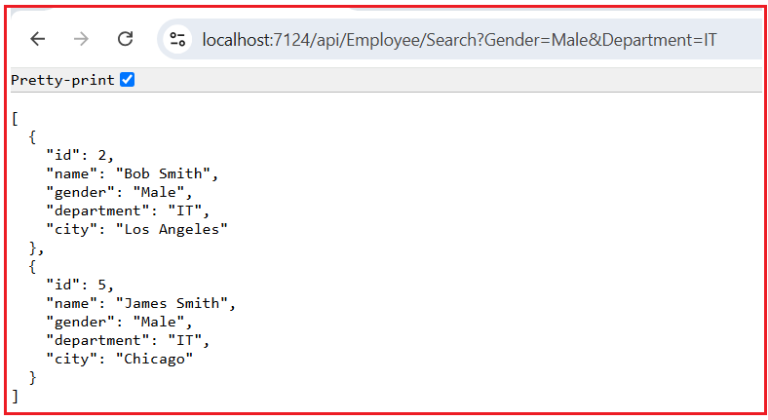Click "gender": "Male" under James Smith
The width and height of the screenshot is (768, 420).
[x=119, y=322]
